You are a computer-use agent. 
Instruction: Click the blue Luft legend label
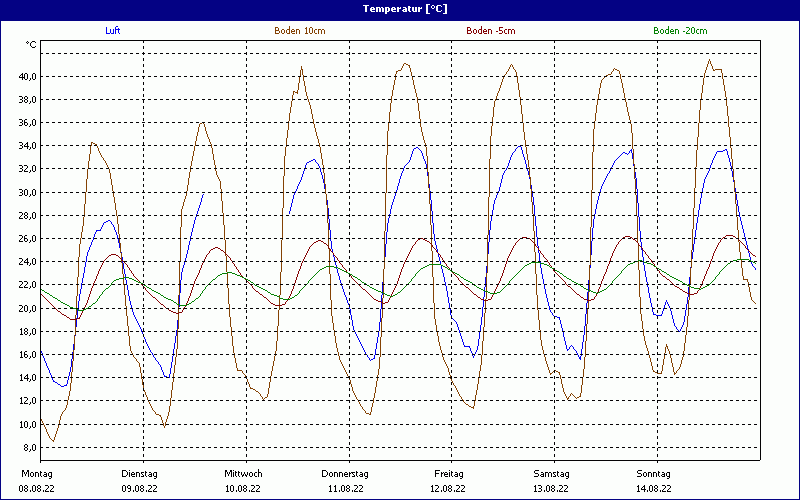114,31
